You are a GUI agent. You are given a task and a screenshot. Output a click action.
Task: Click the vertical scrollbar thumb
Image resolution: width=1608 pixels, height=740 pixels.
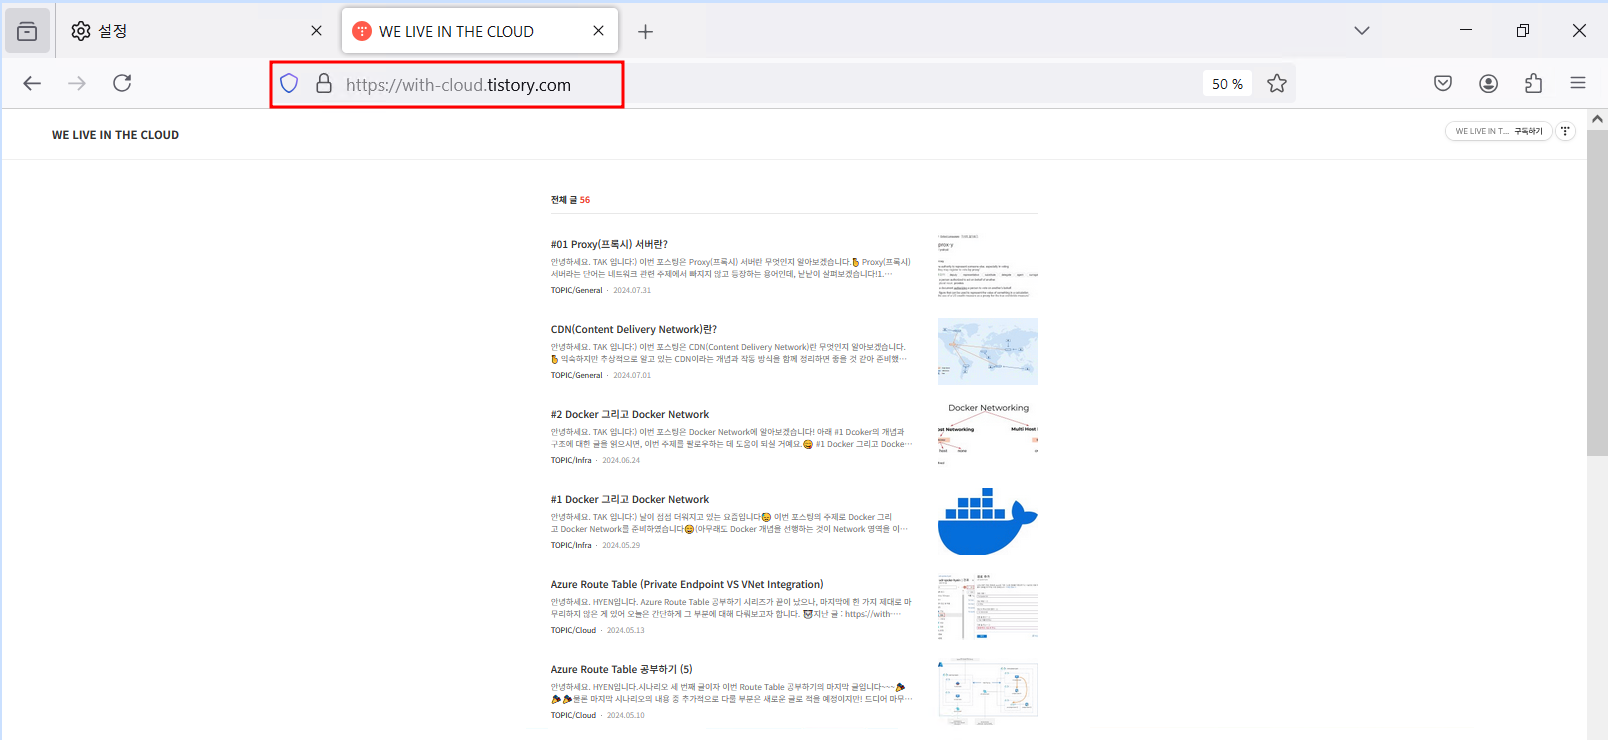[x=1597, y=292]
